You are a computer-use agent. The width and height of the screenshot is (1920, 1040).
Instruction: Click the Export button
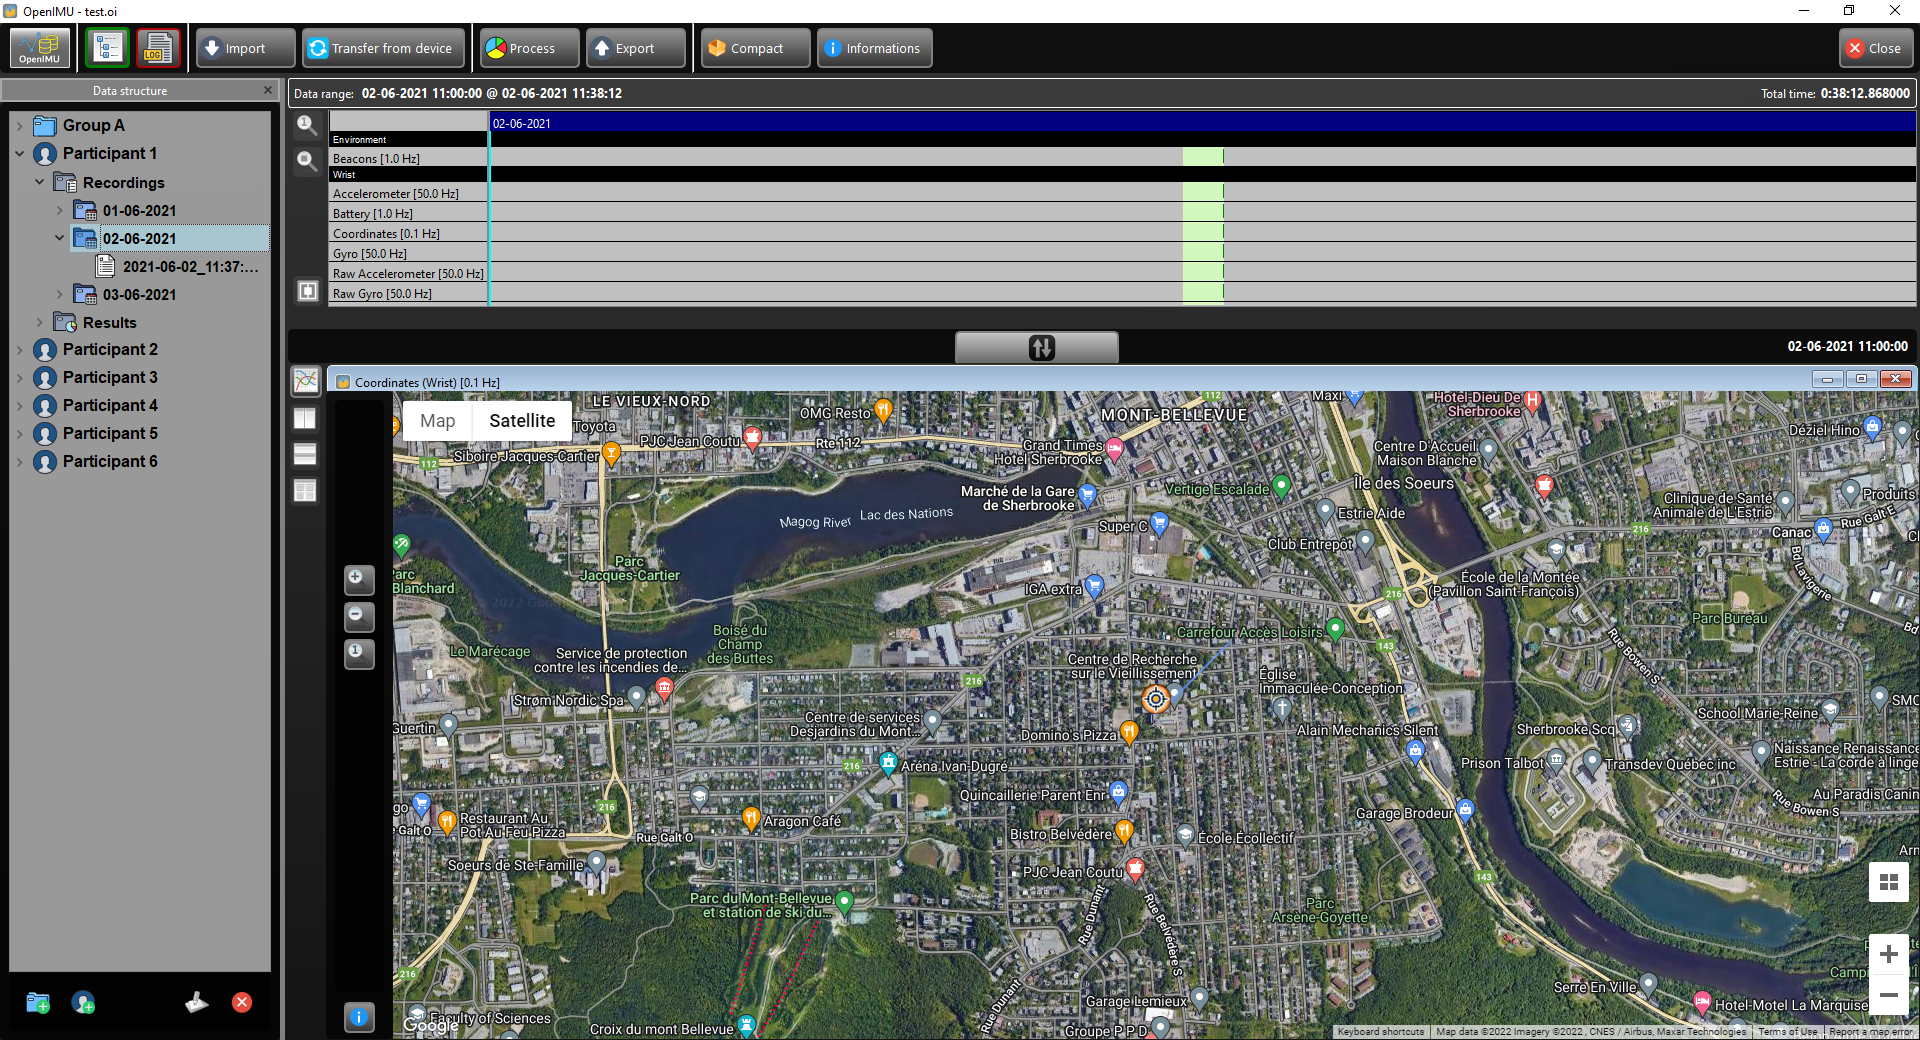pyautogui.click(x=635, y=48)
